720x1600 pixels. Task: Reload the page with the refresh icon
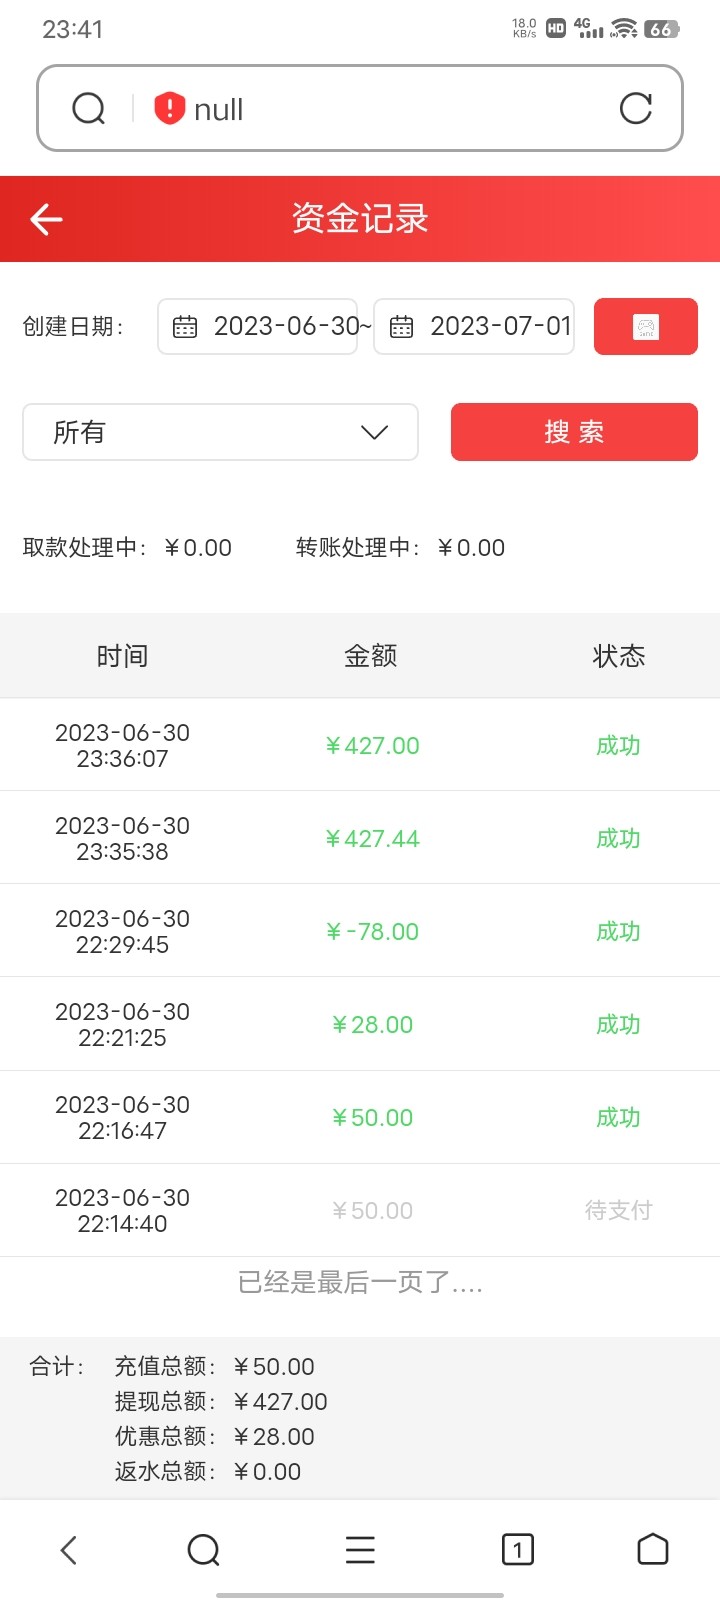(636, 108)
